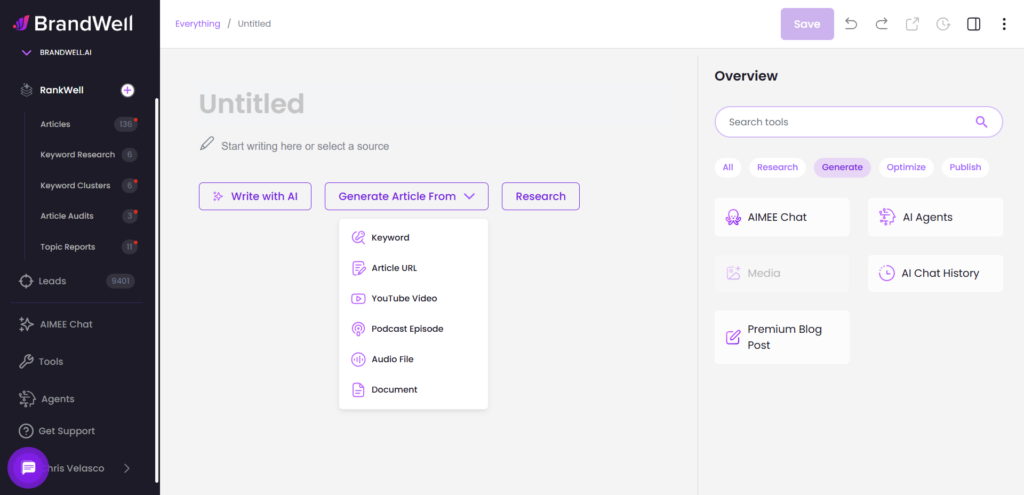1024x495 pixels.
Task: Click the Keyword magnifier icon in dropdown
Action: (358, 238)
